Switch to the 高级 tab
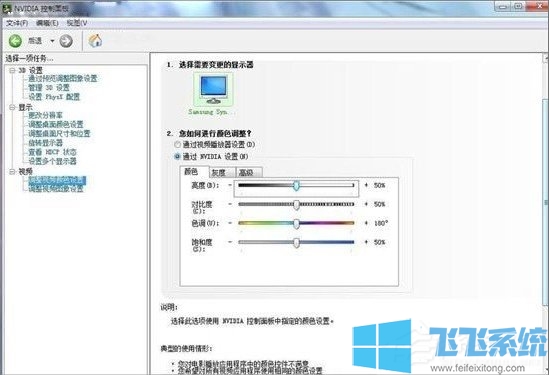The height and width of the screenshot is (375, 549). (x=249, y=173)
